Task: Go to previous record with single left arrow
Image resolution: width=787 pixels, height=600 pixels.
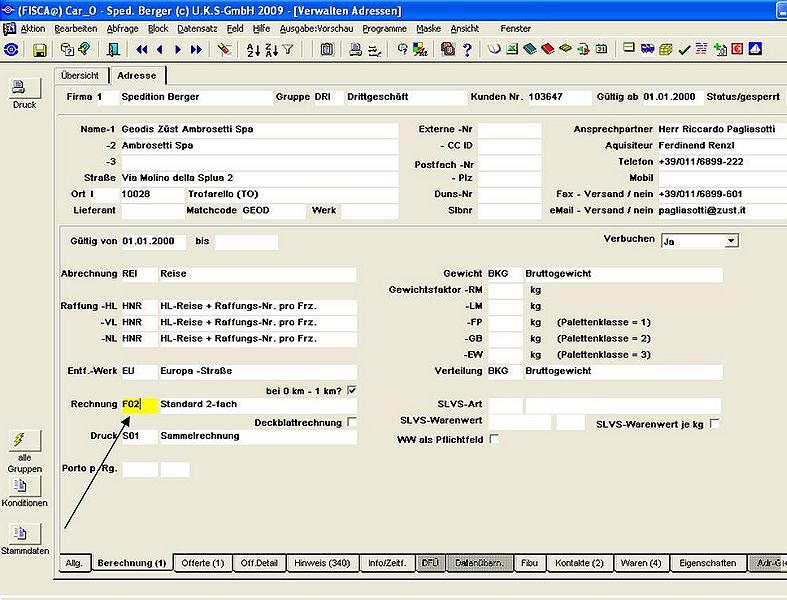Action: point(160,49)
